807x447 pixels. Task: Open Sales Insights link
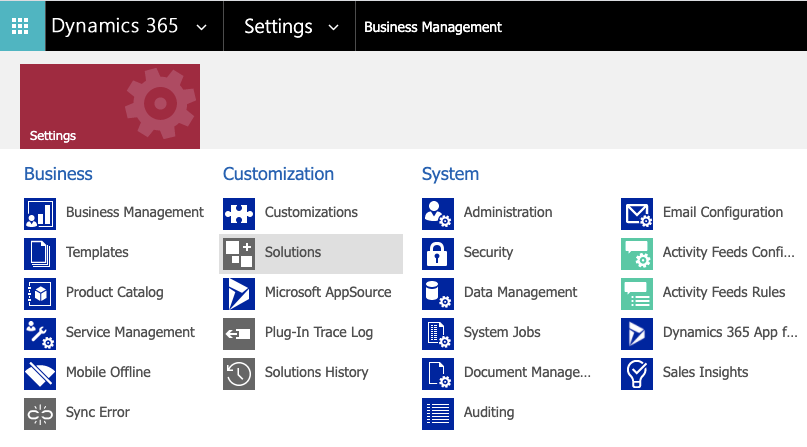706,372
